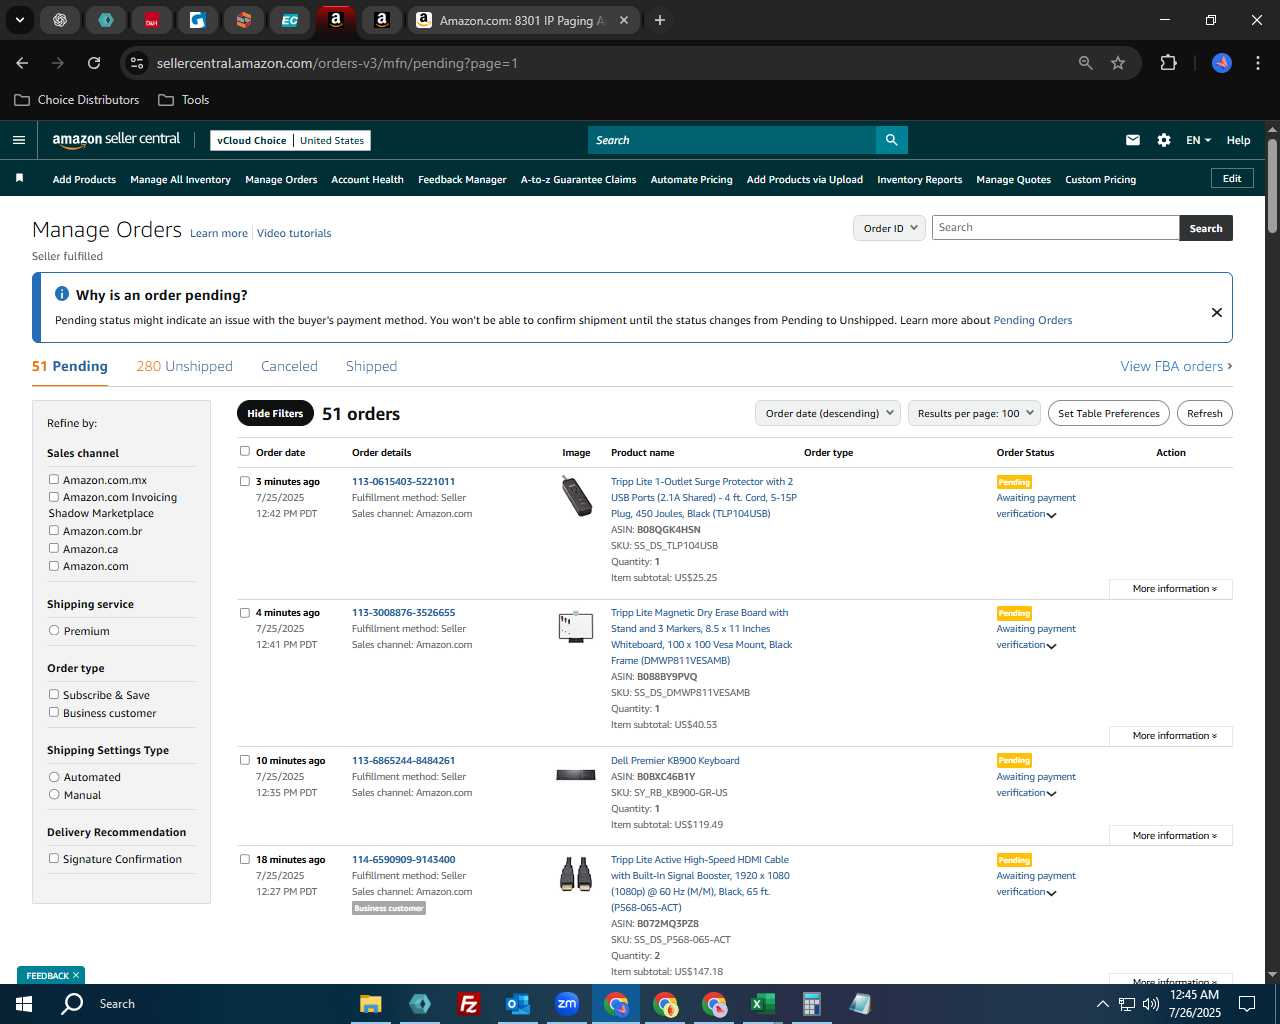Open the Chrome three-dot menu
Viewport: 1280px width, 1024px height.
point(1256,63)
